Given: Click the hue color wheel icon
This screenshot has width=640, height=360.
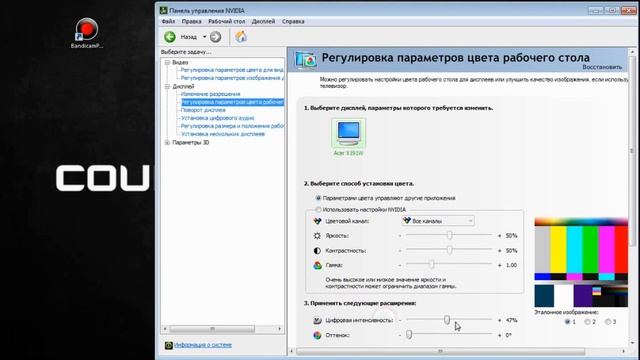Looking at the screenshot, I should 317,335.
